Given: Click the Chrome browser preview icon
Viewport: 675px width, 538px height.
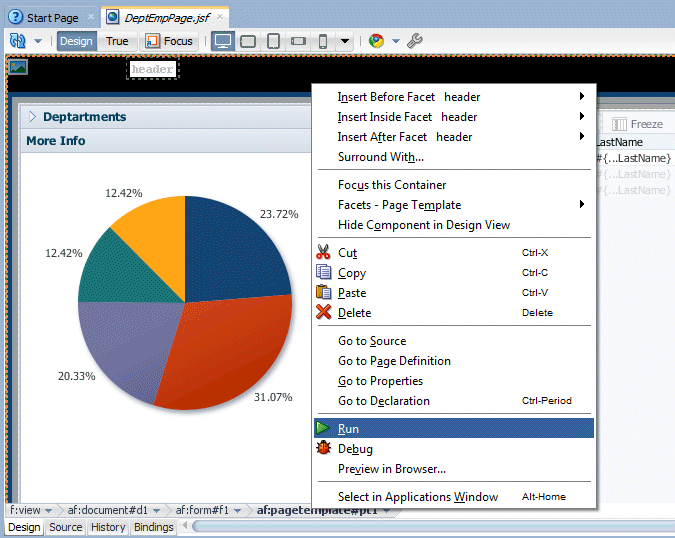Looking at the screenshot, I should click(376, 41).
